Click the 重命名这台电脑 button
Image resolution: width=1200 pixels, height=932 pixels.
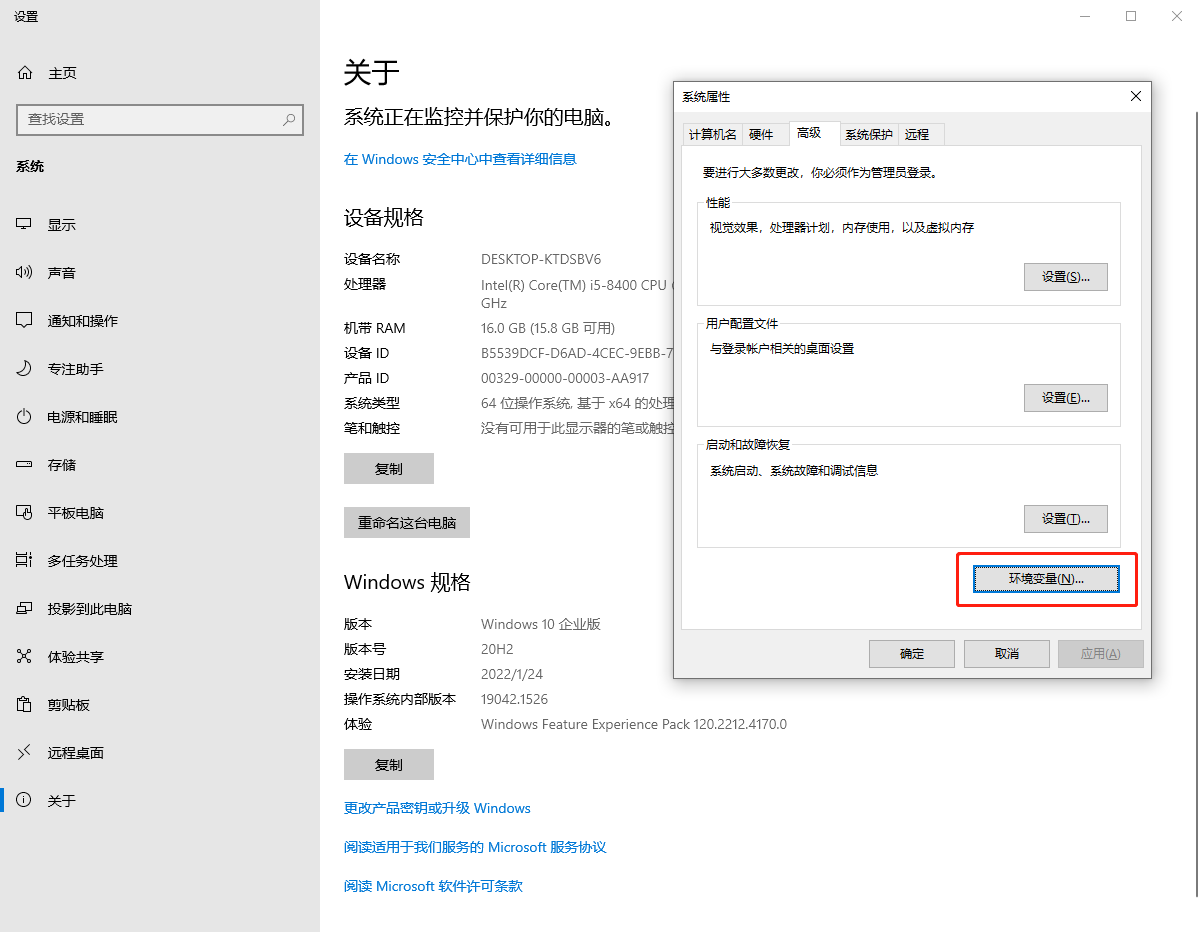tap(407, 523)
